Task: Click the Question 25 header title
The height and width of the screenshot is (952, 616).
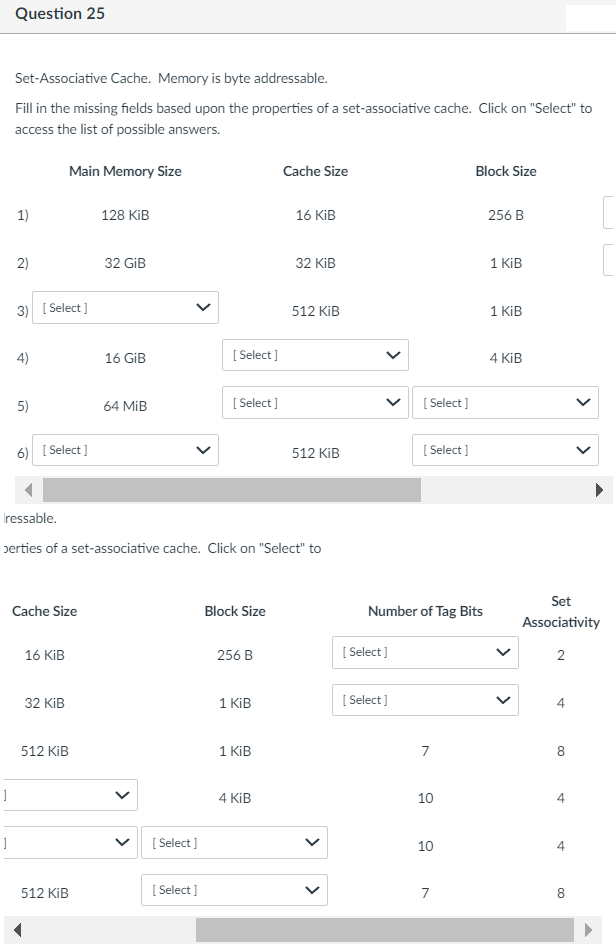Action: click(x=60, y=13)
